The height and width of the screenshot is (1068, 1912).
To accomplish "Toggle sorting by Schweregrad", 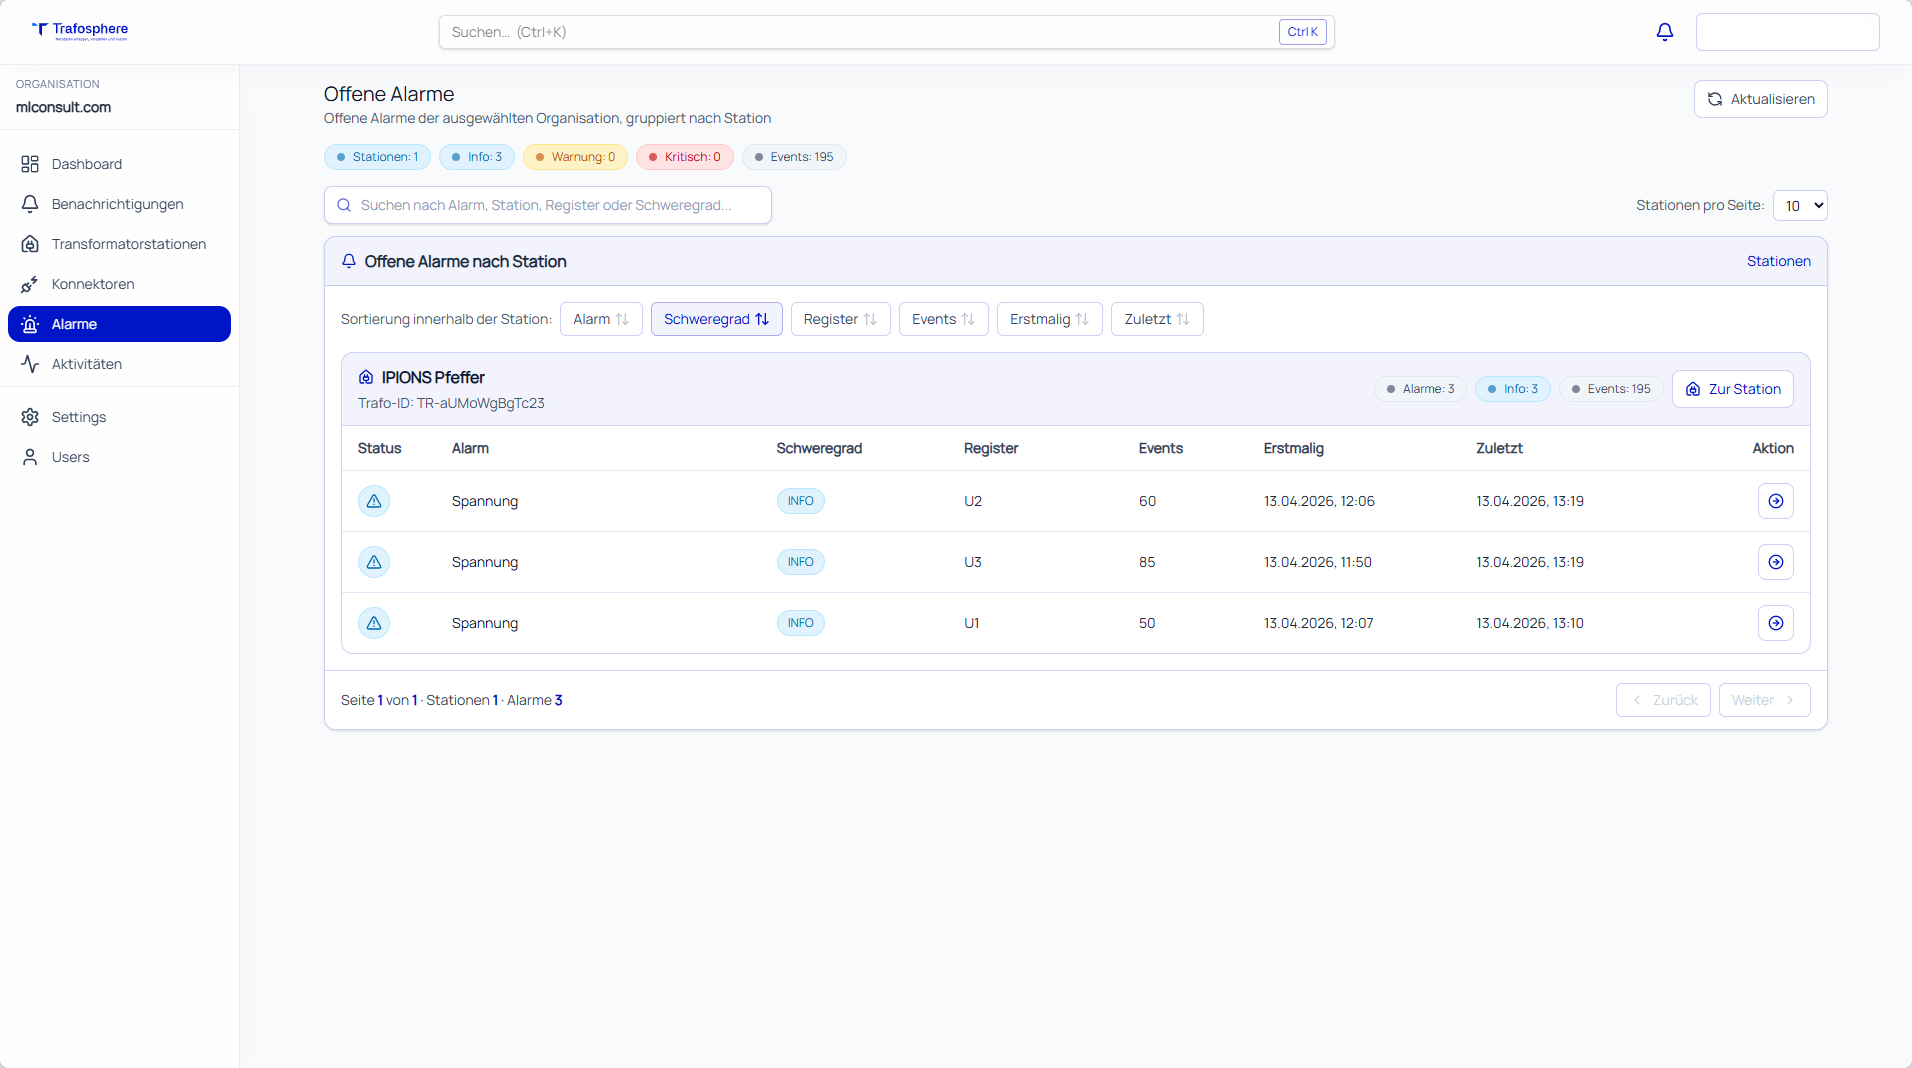I will 716,319.
